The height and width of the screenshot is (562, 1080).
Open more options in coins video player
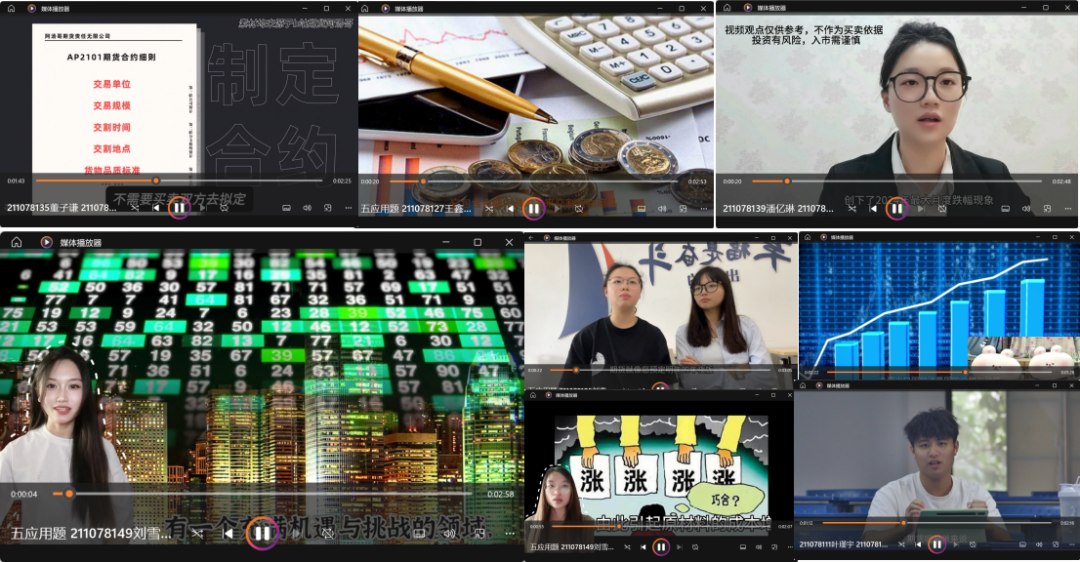tap(703, 208)
